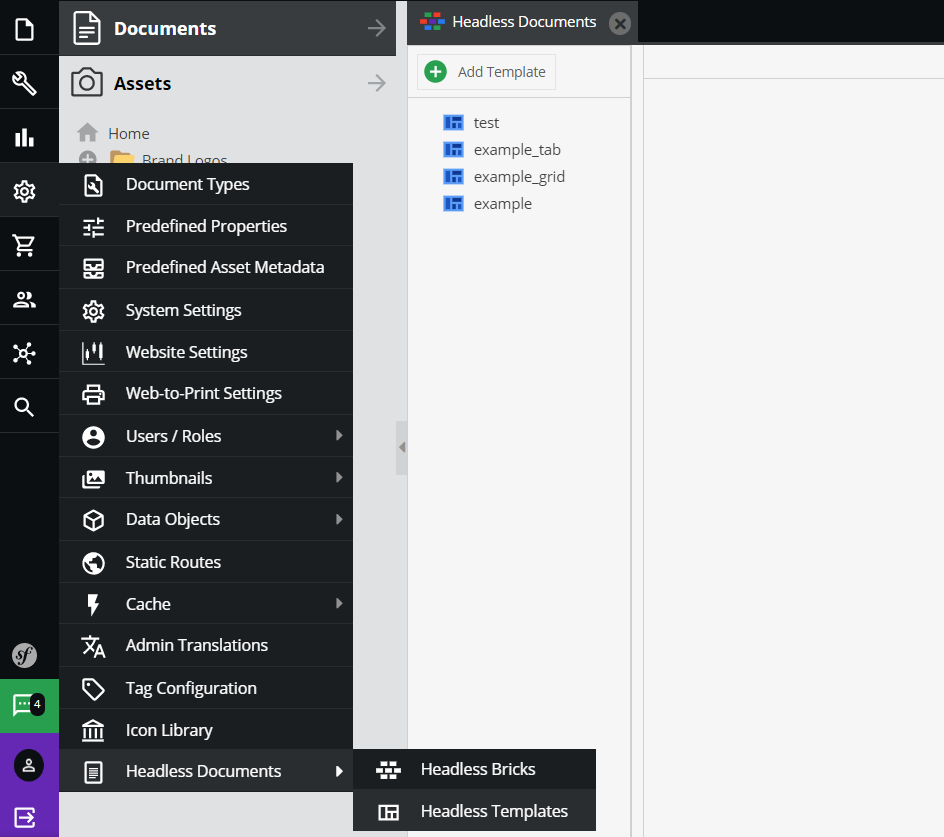Click the Website Settings chart icon
944x837 pixels.
coord(93,353)
